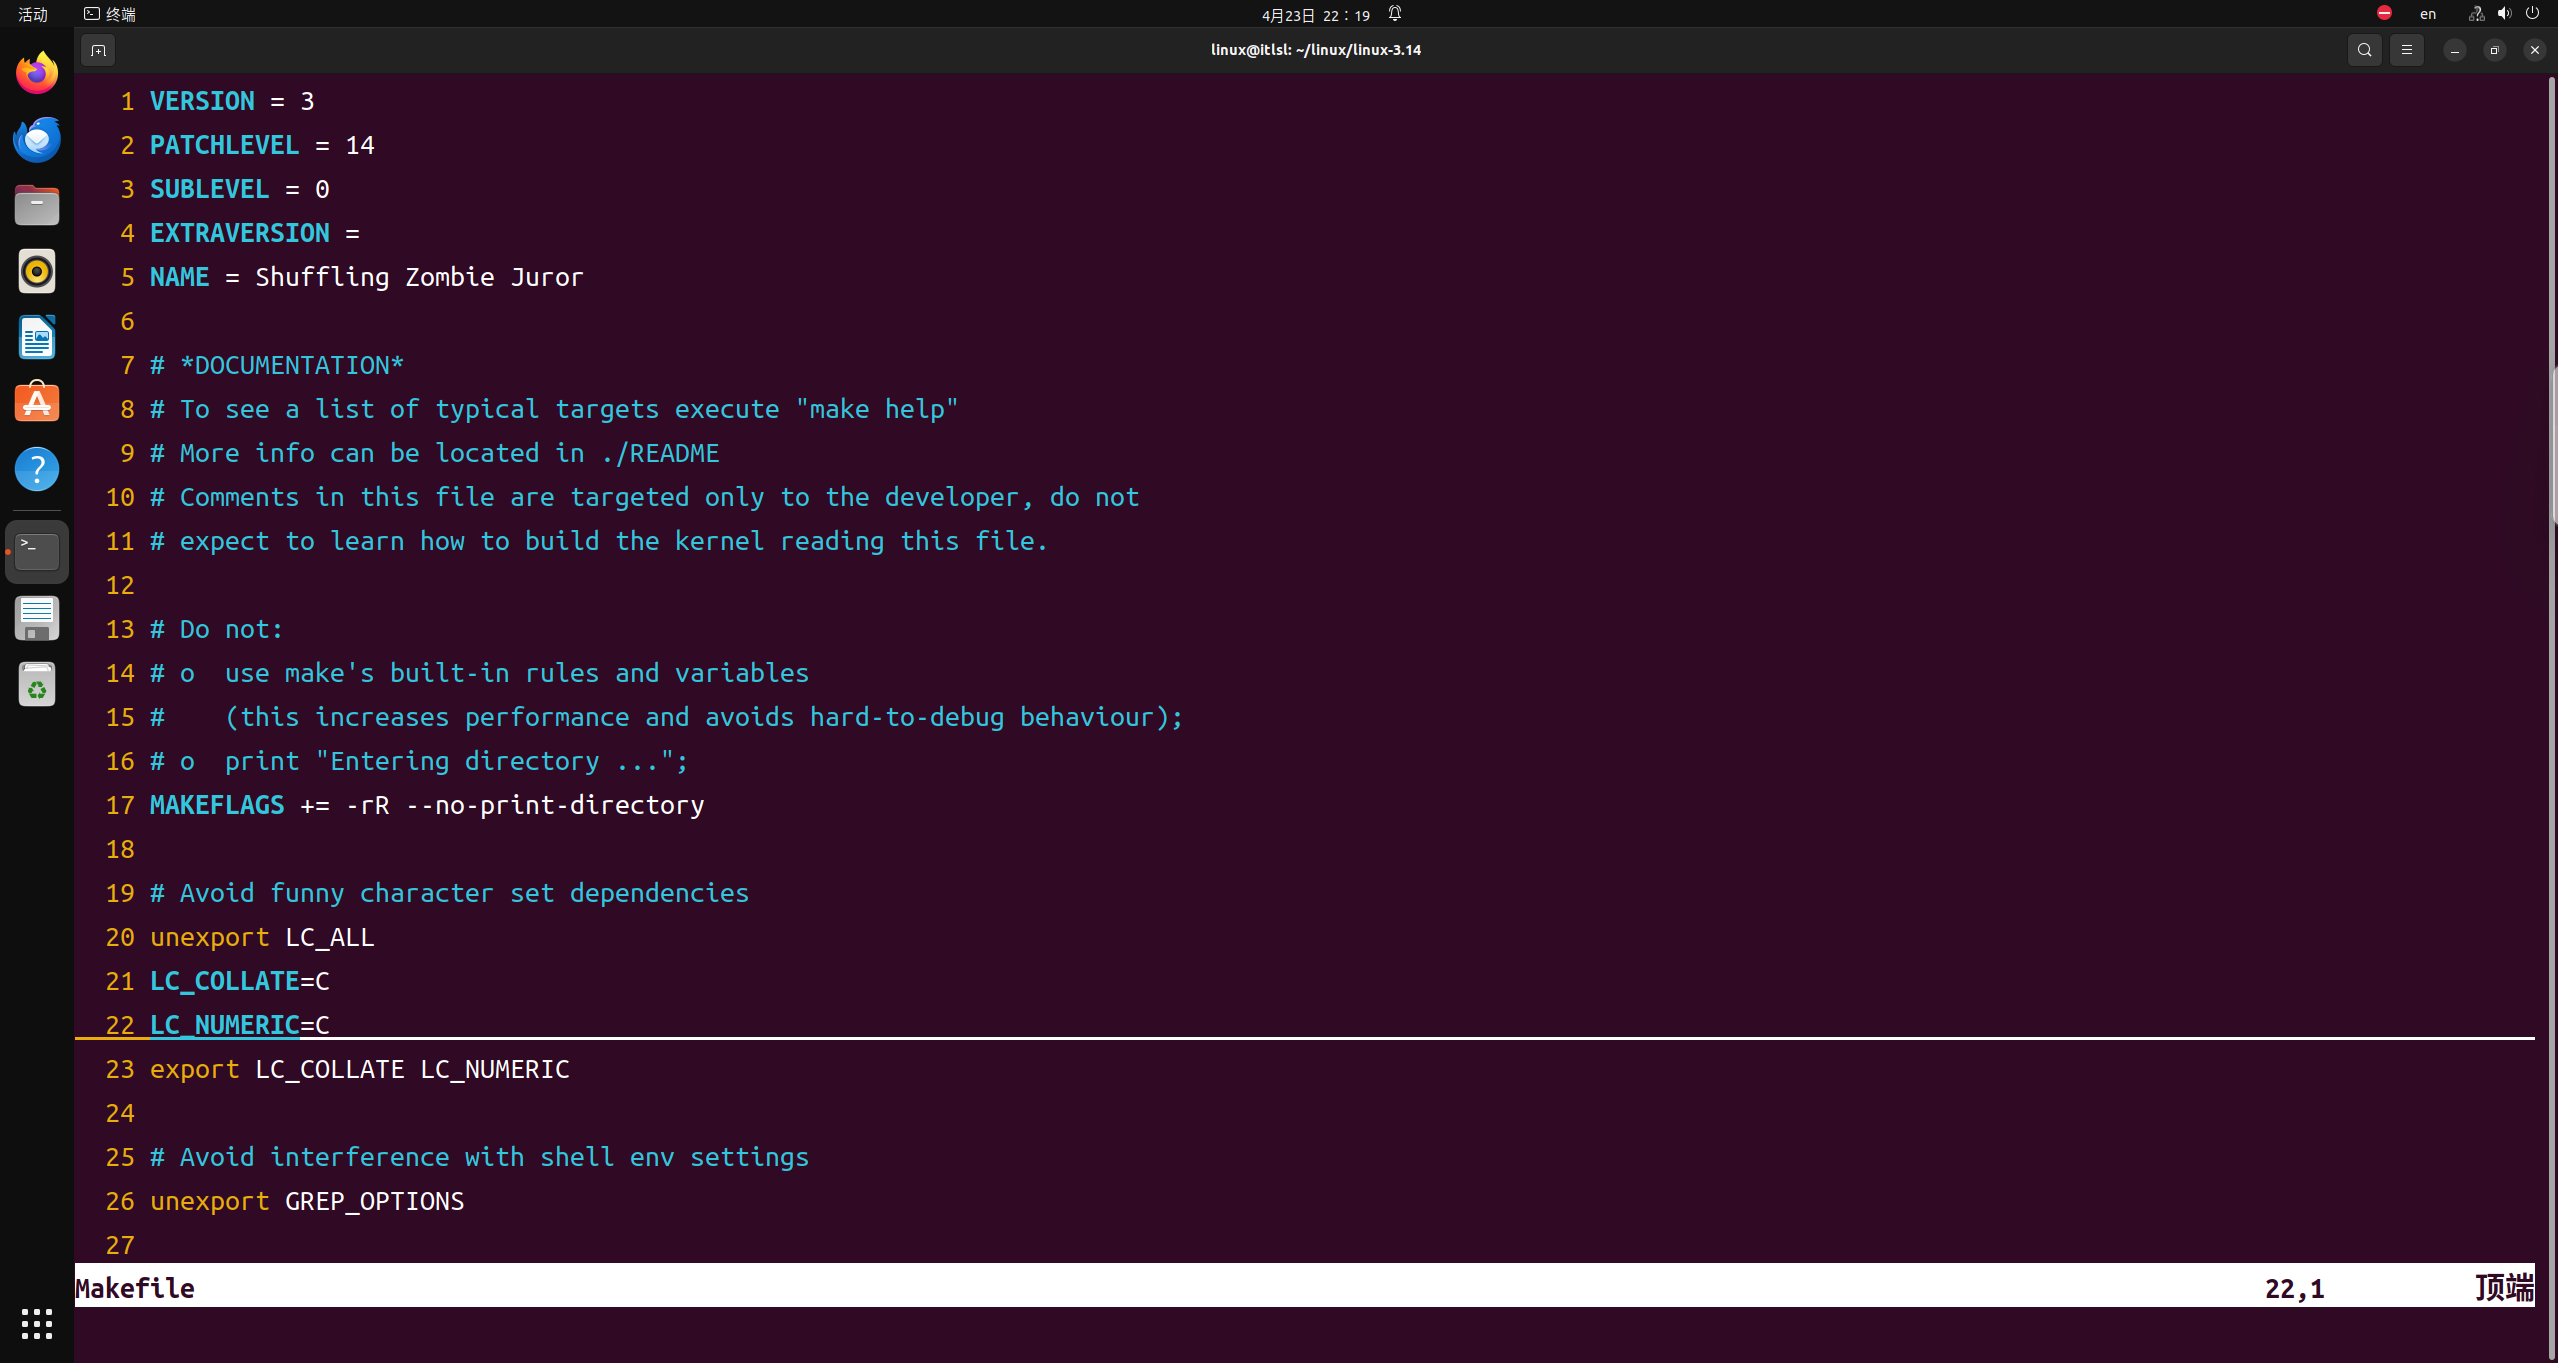The height and width of the screenshot is (1363, 2558).
Task: Toggle do-not-disturb bell icon
Action: [x=1395, y=14]
